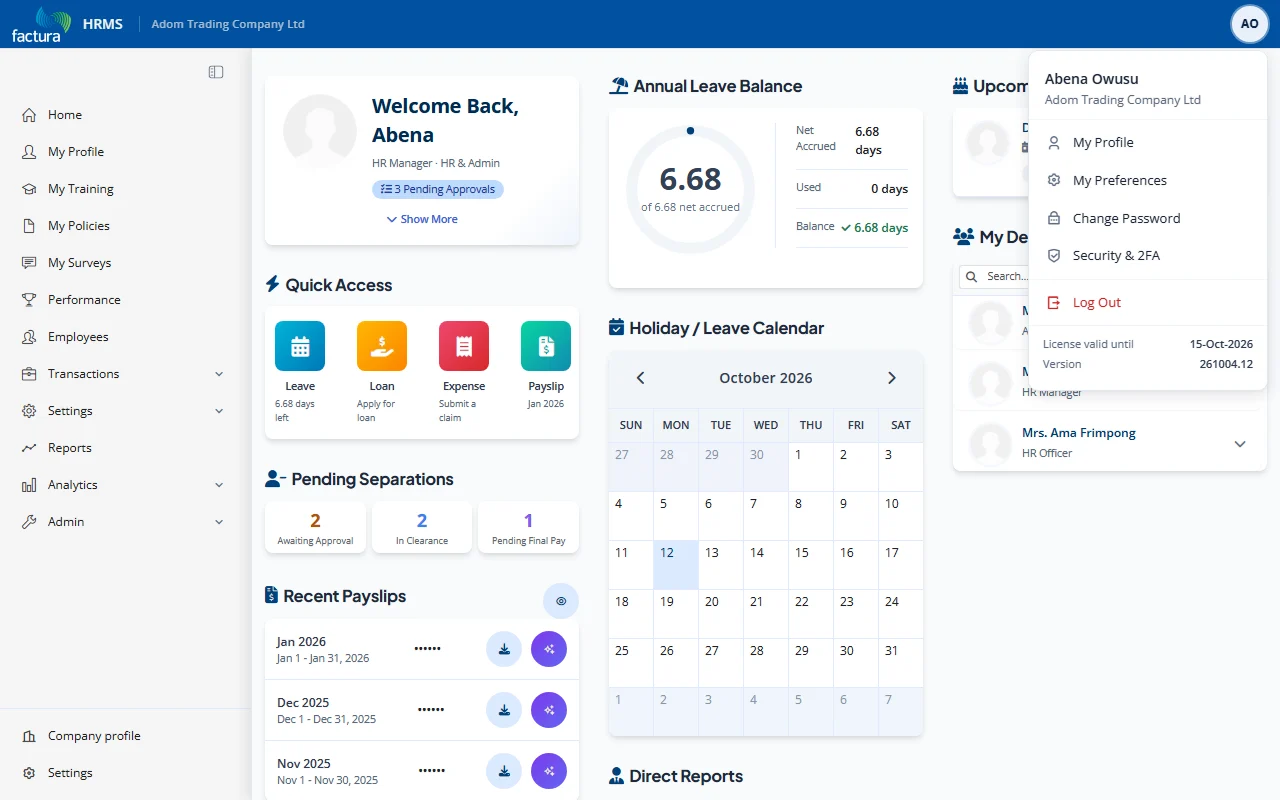Viewport: 1280px width, 800px height.
Task: Go to previous month in calendar
Action: pos(641,378)
